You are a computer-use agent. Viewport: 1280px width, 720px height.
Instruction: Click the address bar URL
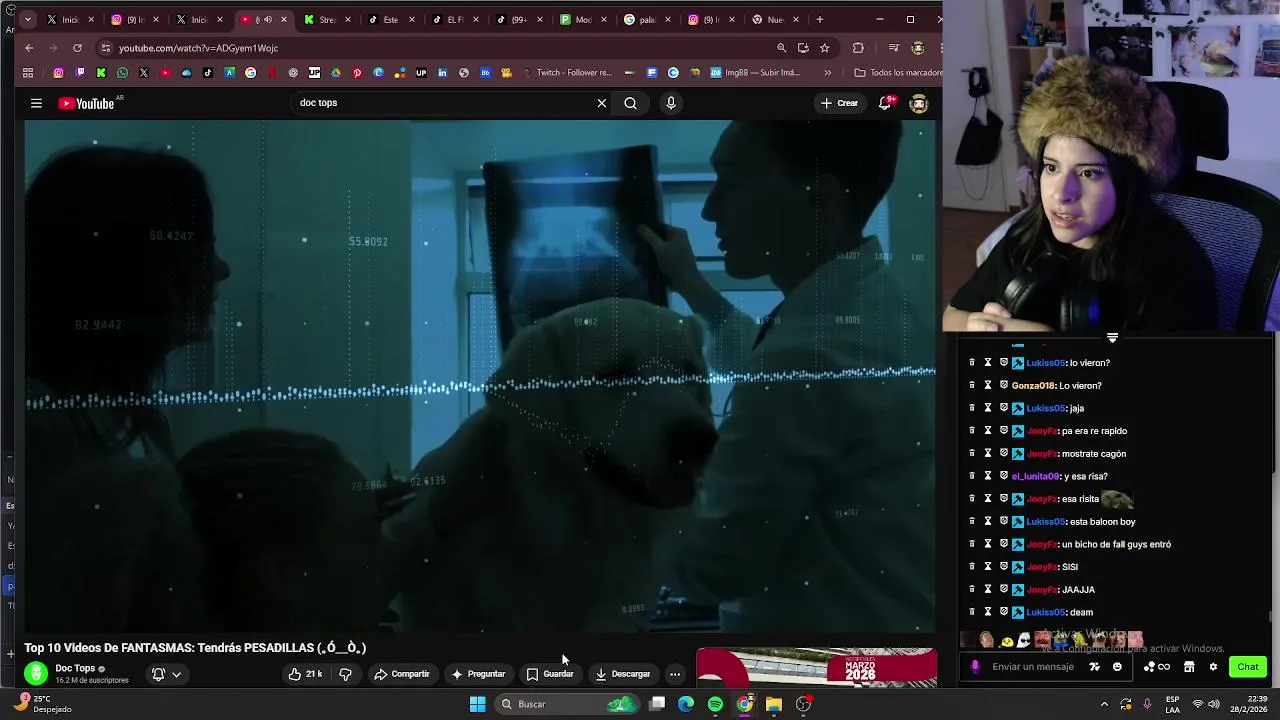tap(198, 48)
